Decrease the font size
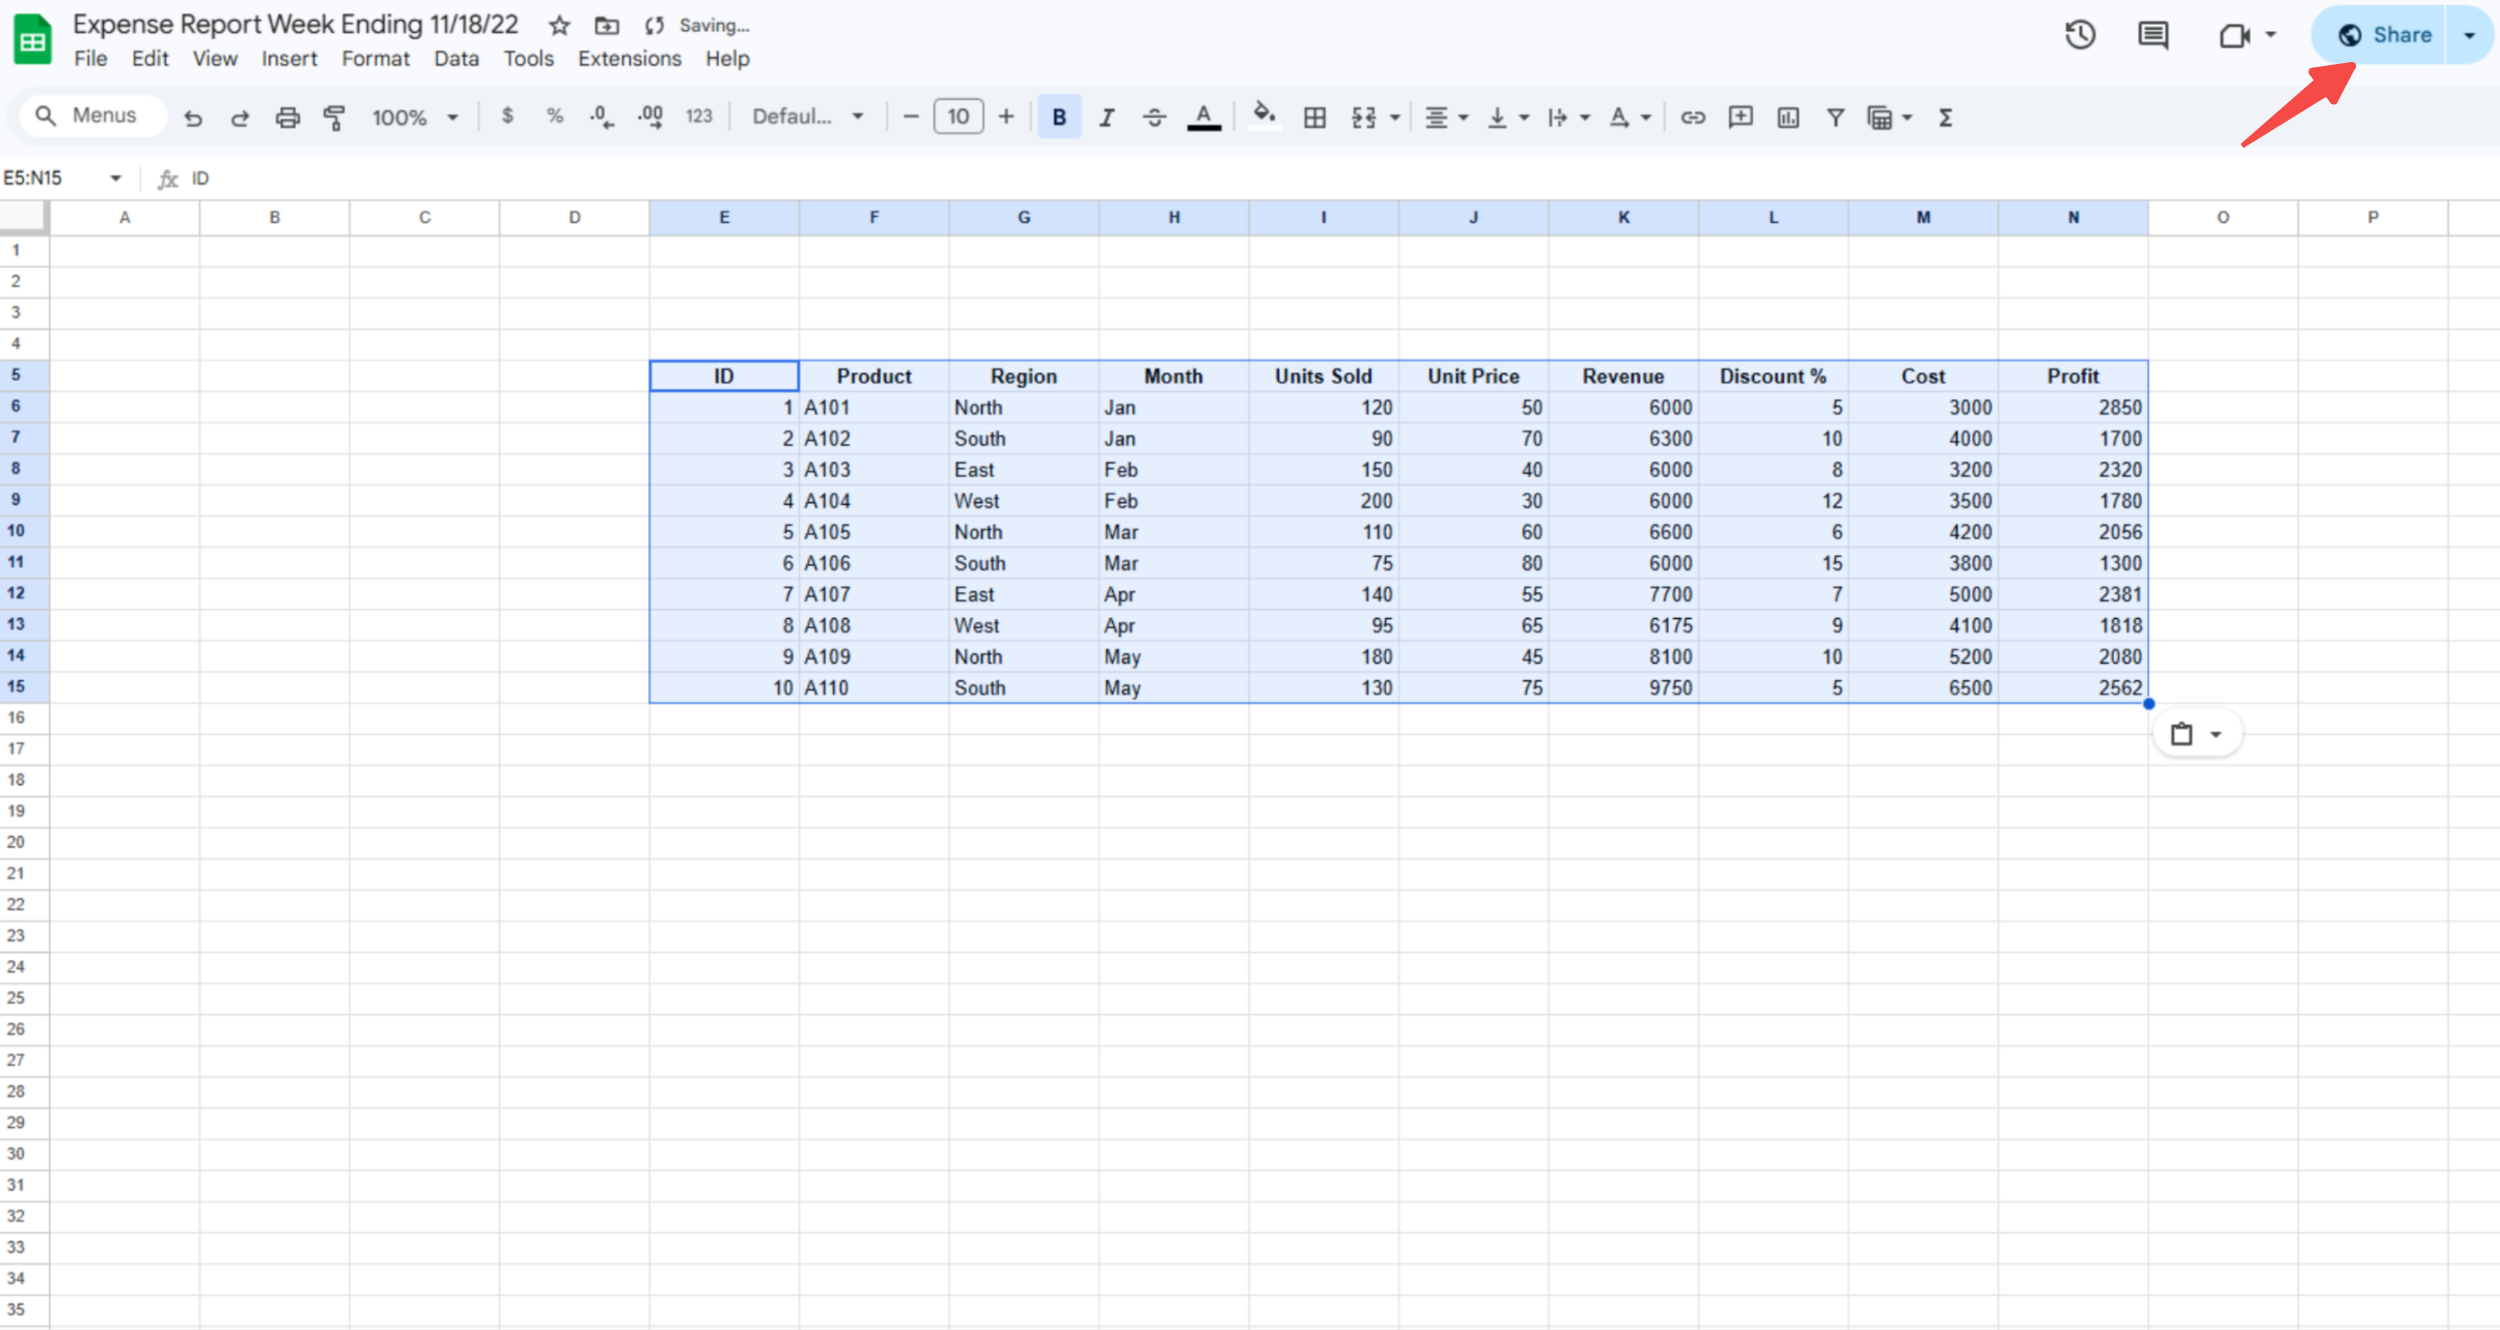 click(910, 117)
